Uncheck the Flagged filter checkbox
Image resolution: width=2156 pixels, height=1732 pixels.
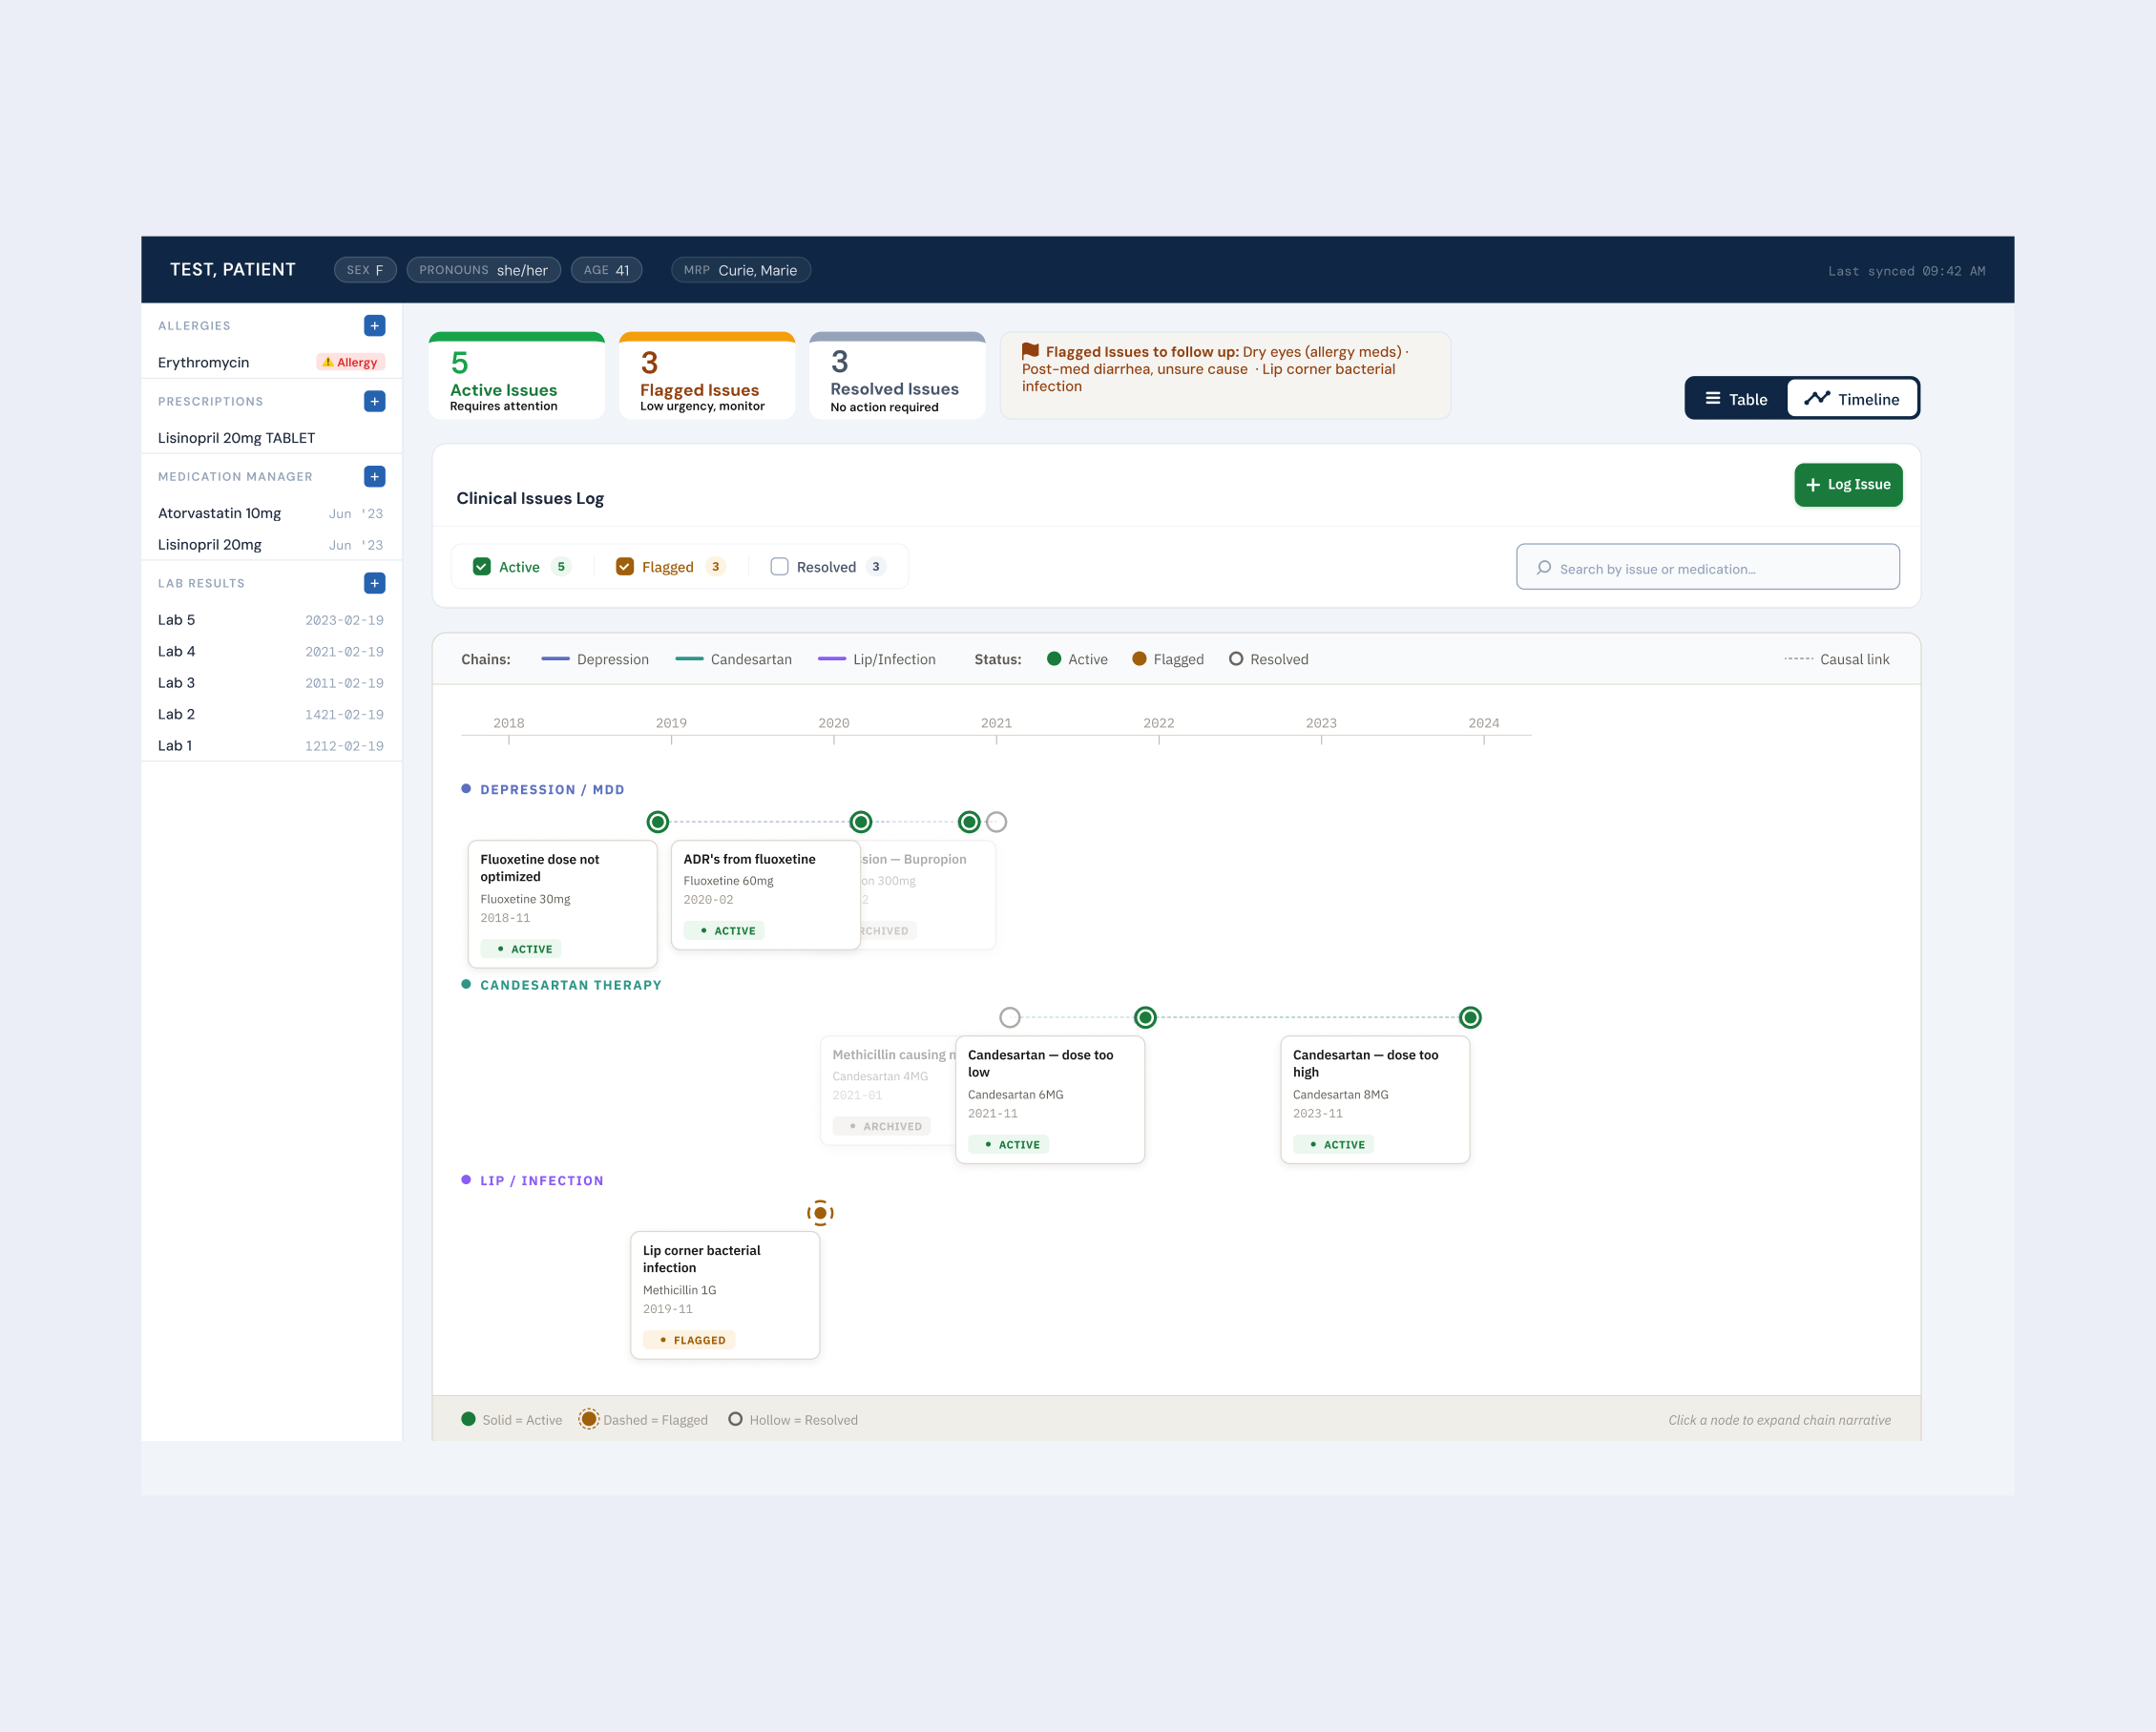pyautogui.click(x=625, y=567)
